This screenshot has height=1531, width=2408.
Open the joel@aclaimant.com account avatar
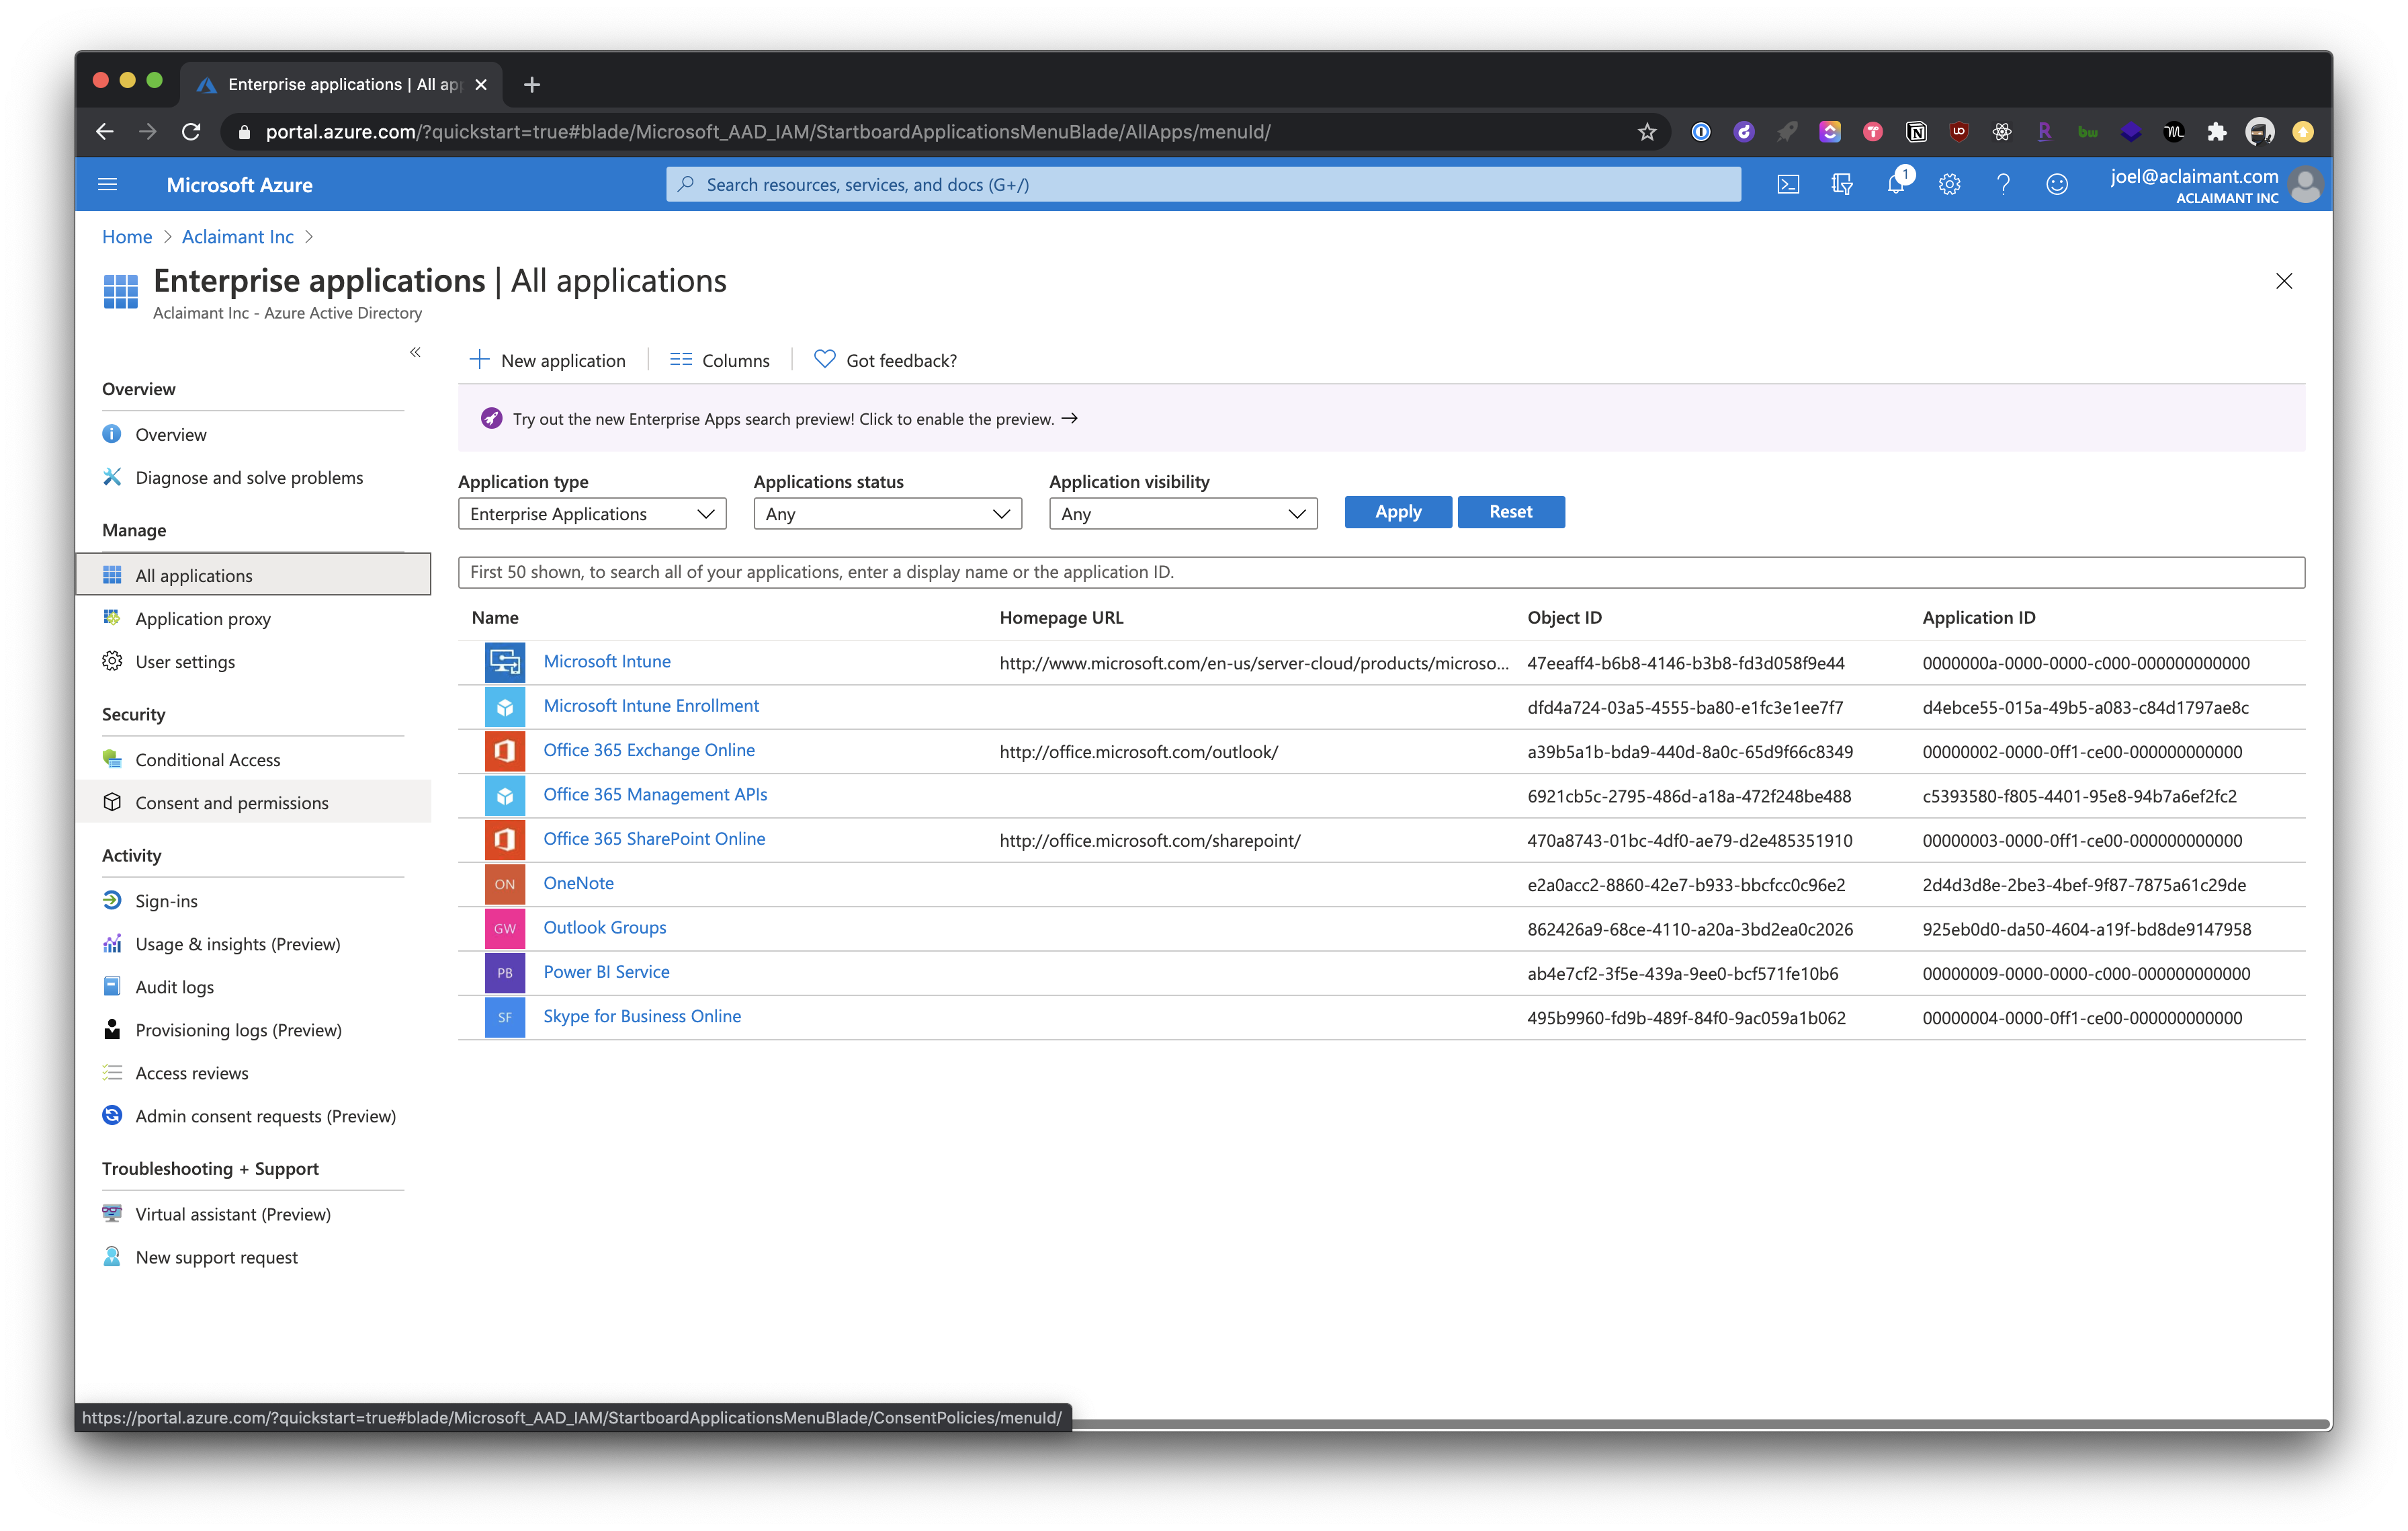[x=2305, y=185]
